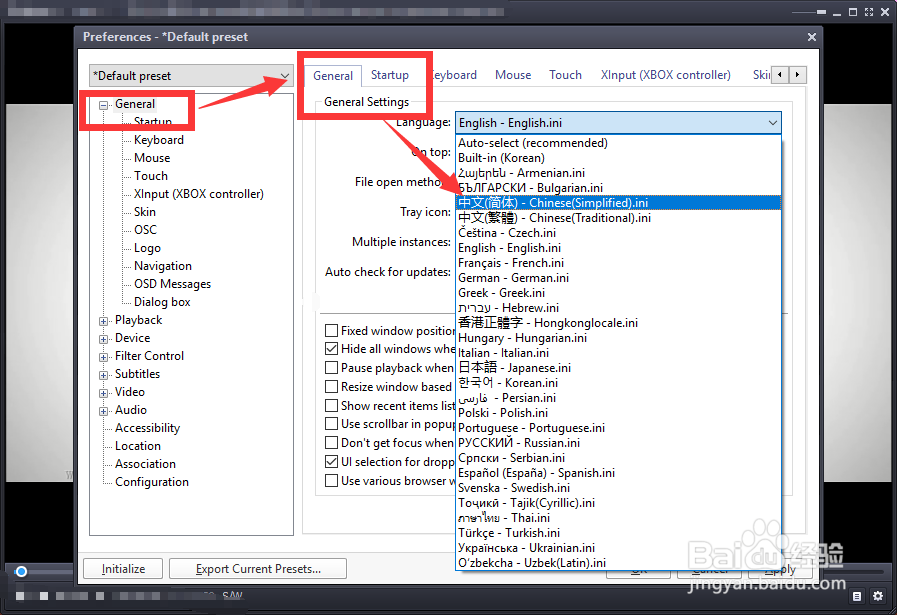This screenshot has width=897, height=615.
Task: Select Keyboard in settings tree
Action: pyautogui.click(x=158, y=140)
